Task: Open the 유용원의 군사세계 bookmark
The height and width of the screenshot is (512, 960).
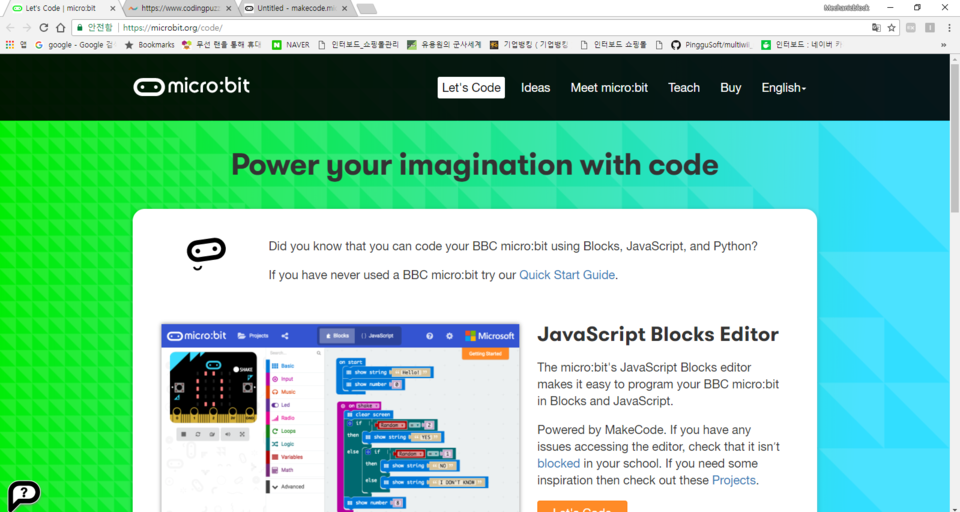Action: coord(444,45)
